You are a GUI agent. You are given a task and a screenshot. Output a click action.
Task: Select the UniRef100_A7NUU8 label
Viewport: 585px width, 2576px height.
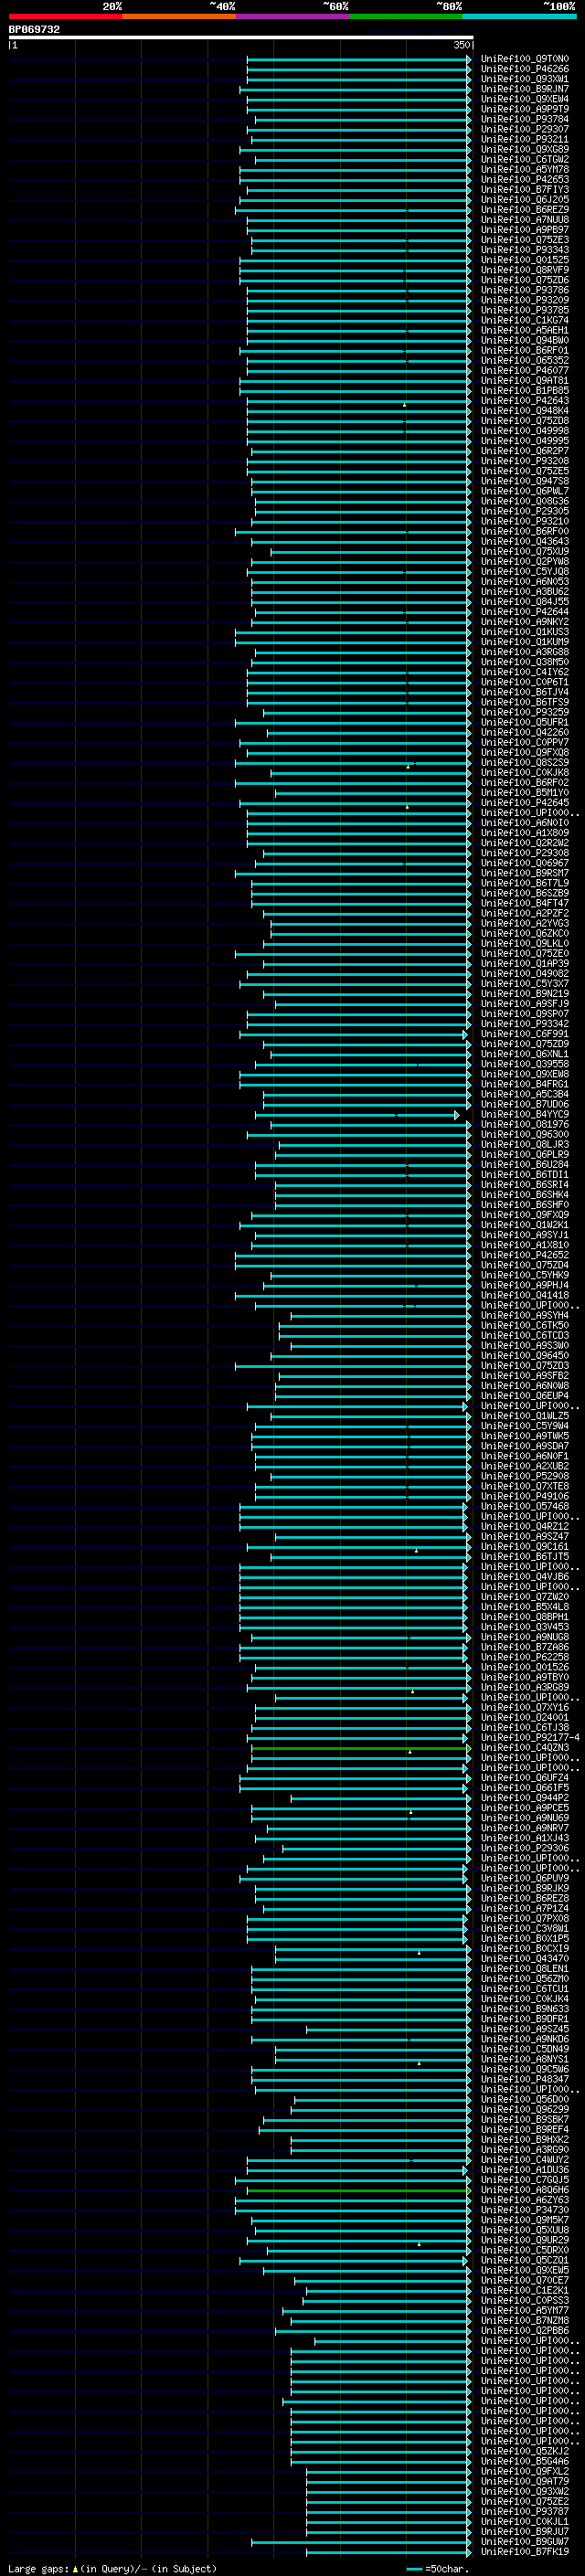(524, 219)
